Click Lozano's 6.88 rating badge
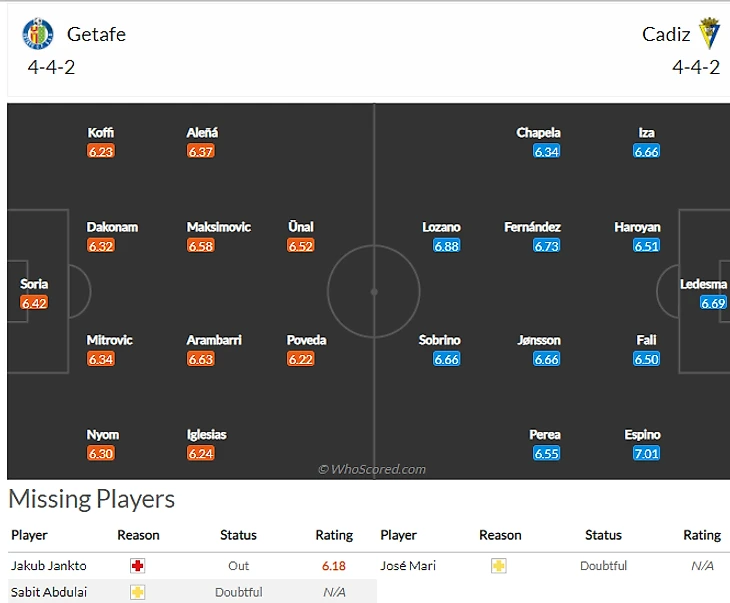This screenshot has width=730, height=603. (446, 246)
